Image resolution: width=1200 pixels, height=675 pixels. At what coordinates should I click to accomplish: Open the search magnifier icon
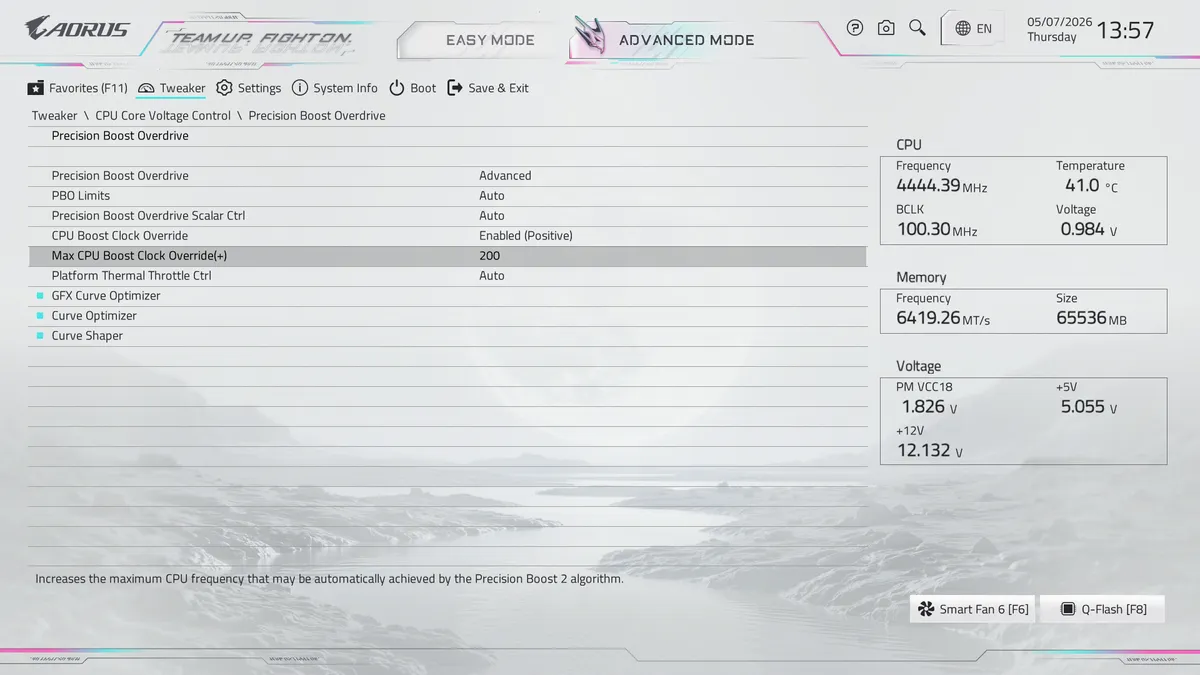click(917, 27)
